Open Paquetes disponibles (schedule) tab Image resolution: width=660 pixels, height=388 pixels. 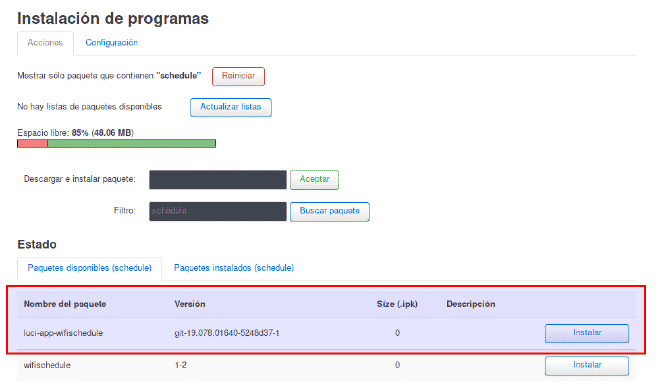90,268
